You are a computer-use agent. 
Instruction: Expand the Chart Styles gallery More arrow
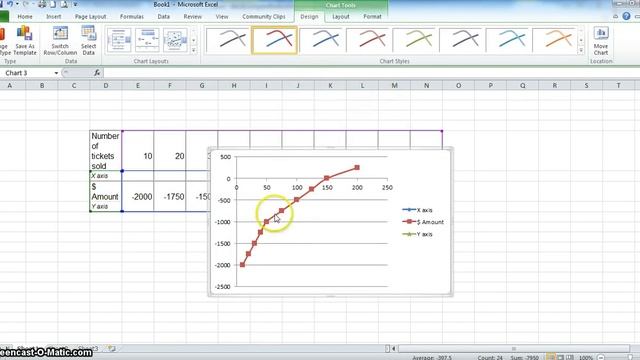581,50
